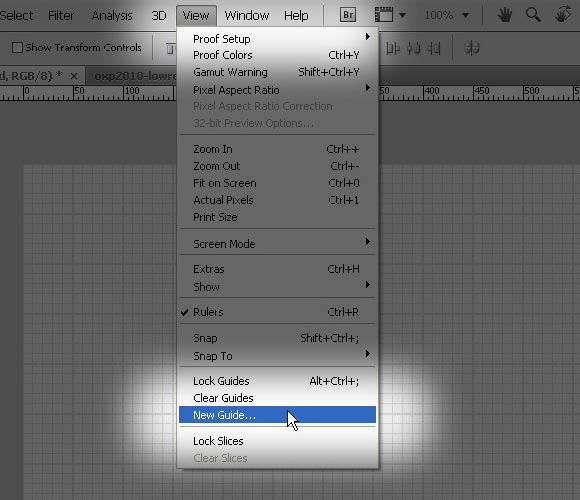Viewport: 580px width, 500px height.
Task: Choose Zoom In from the menu
Action: pos(277,149)
